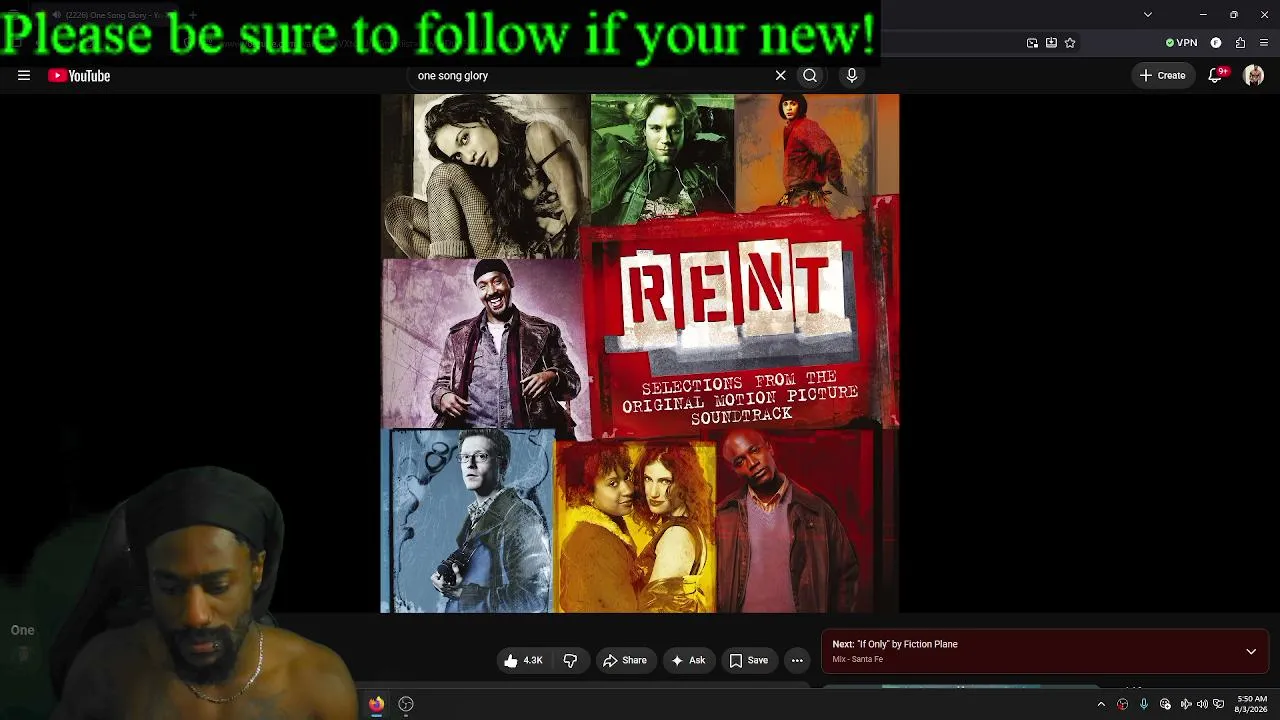The image size is (1280, 720).
Task: Open the YouTube guide hamburger menu
Action: coord(24,75)
